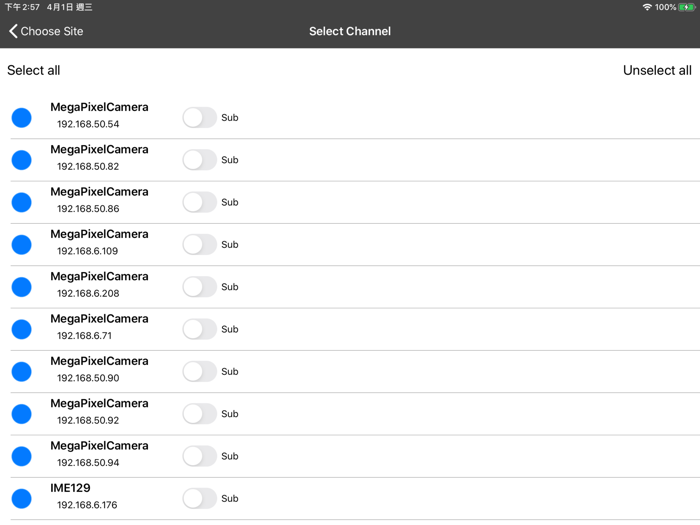Image resolution: width=700 pixels, height=525 pixels.
Task: Deselect blue circle for camera 192.168.50.90
Action: [21, 372]
